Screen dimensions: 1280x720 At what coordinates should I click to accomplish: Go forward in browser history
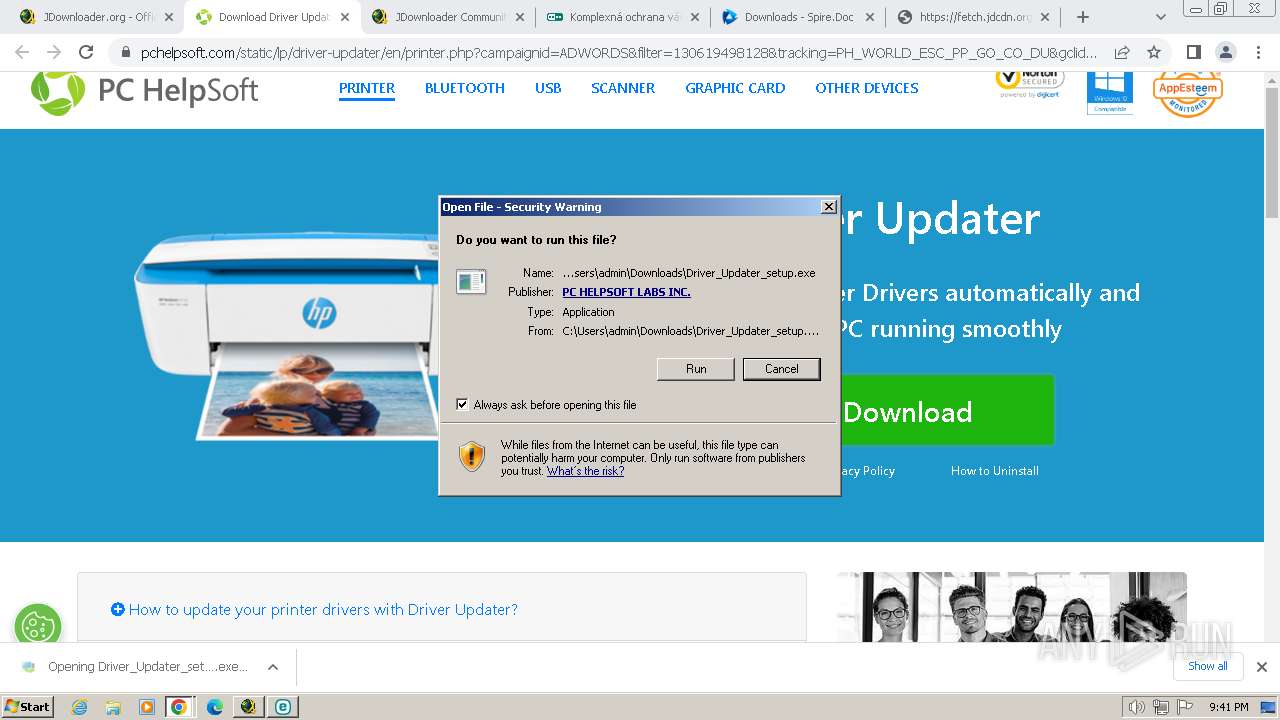[54, 53]
